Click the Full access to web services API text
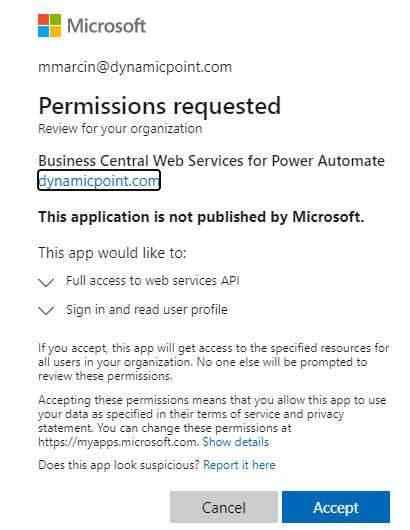The image size is (410, 530). [153, 281]
